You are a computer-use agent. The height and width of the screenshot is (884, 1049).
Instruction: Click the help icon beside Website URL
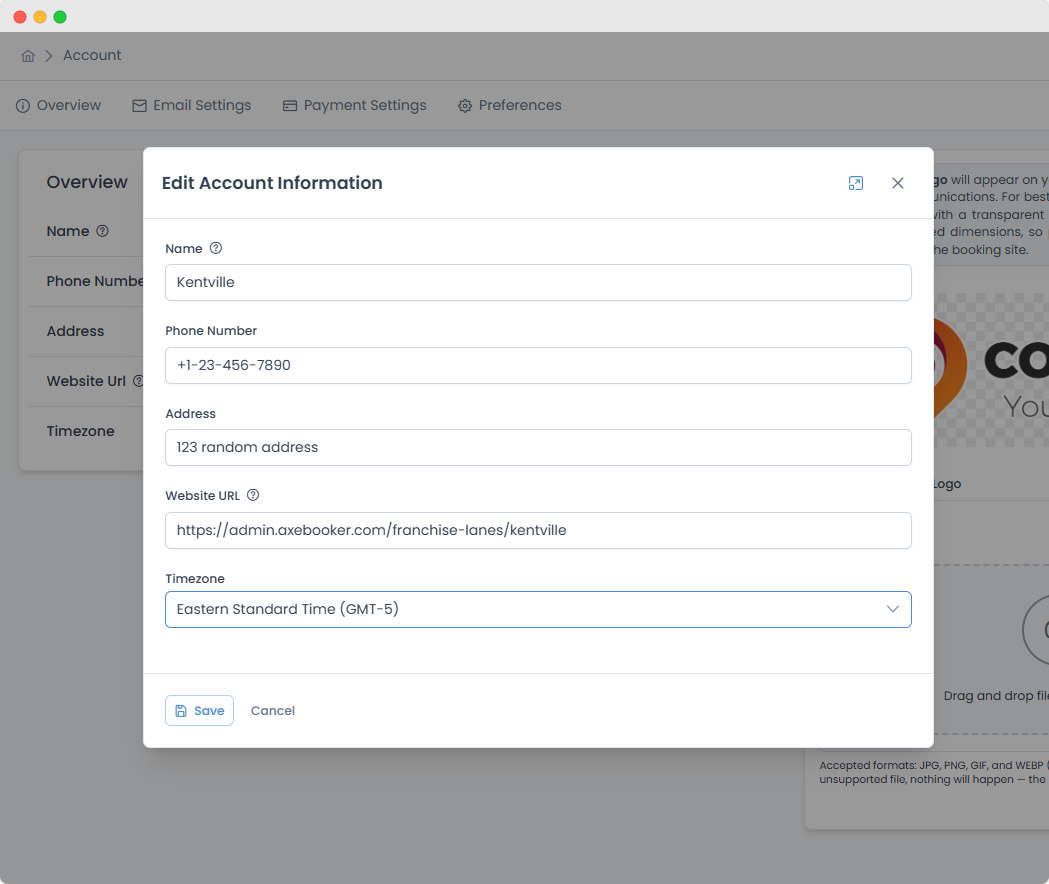pos(253,495)
